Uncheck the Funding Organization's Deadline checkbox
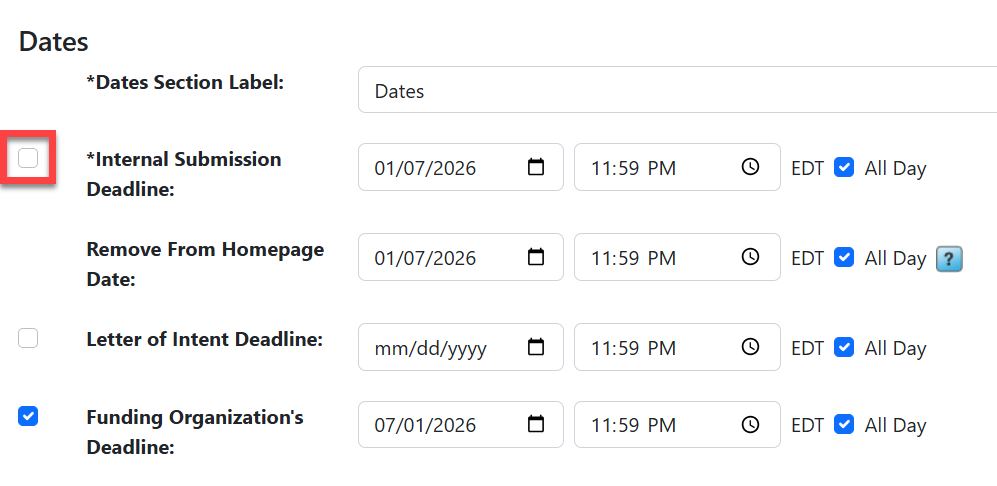The width and height of the screenshot is (997, 486). pos(28,416)
